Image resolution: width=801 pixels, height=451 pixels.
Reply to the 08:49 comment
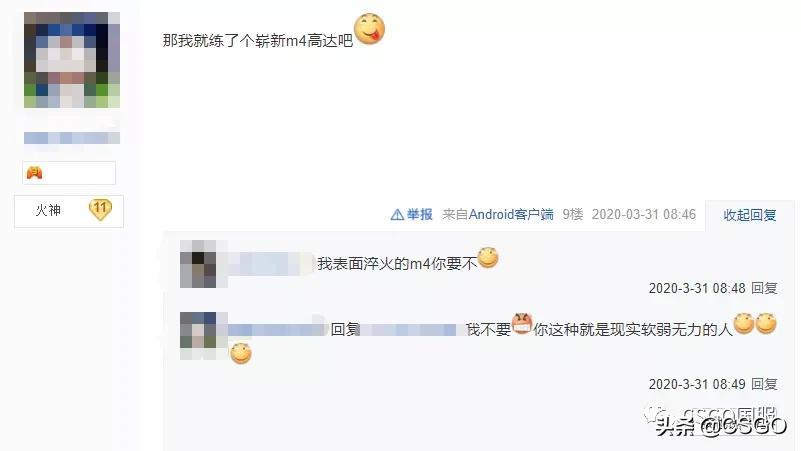(x=764, y=384)
